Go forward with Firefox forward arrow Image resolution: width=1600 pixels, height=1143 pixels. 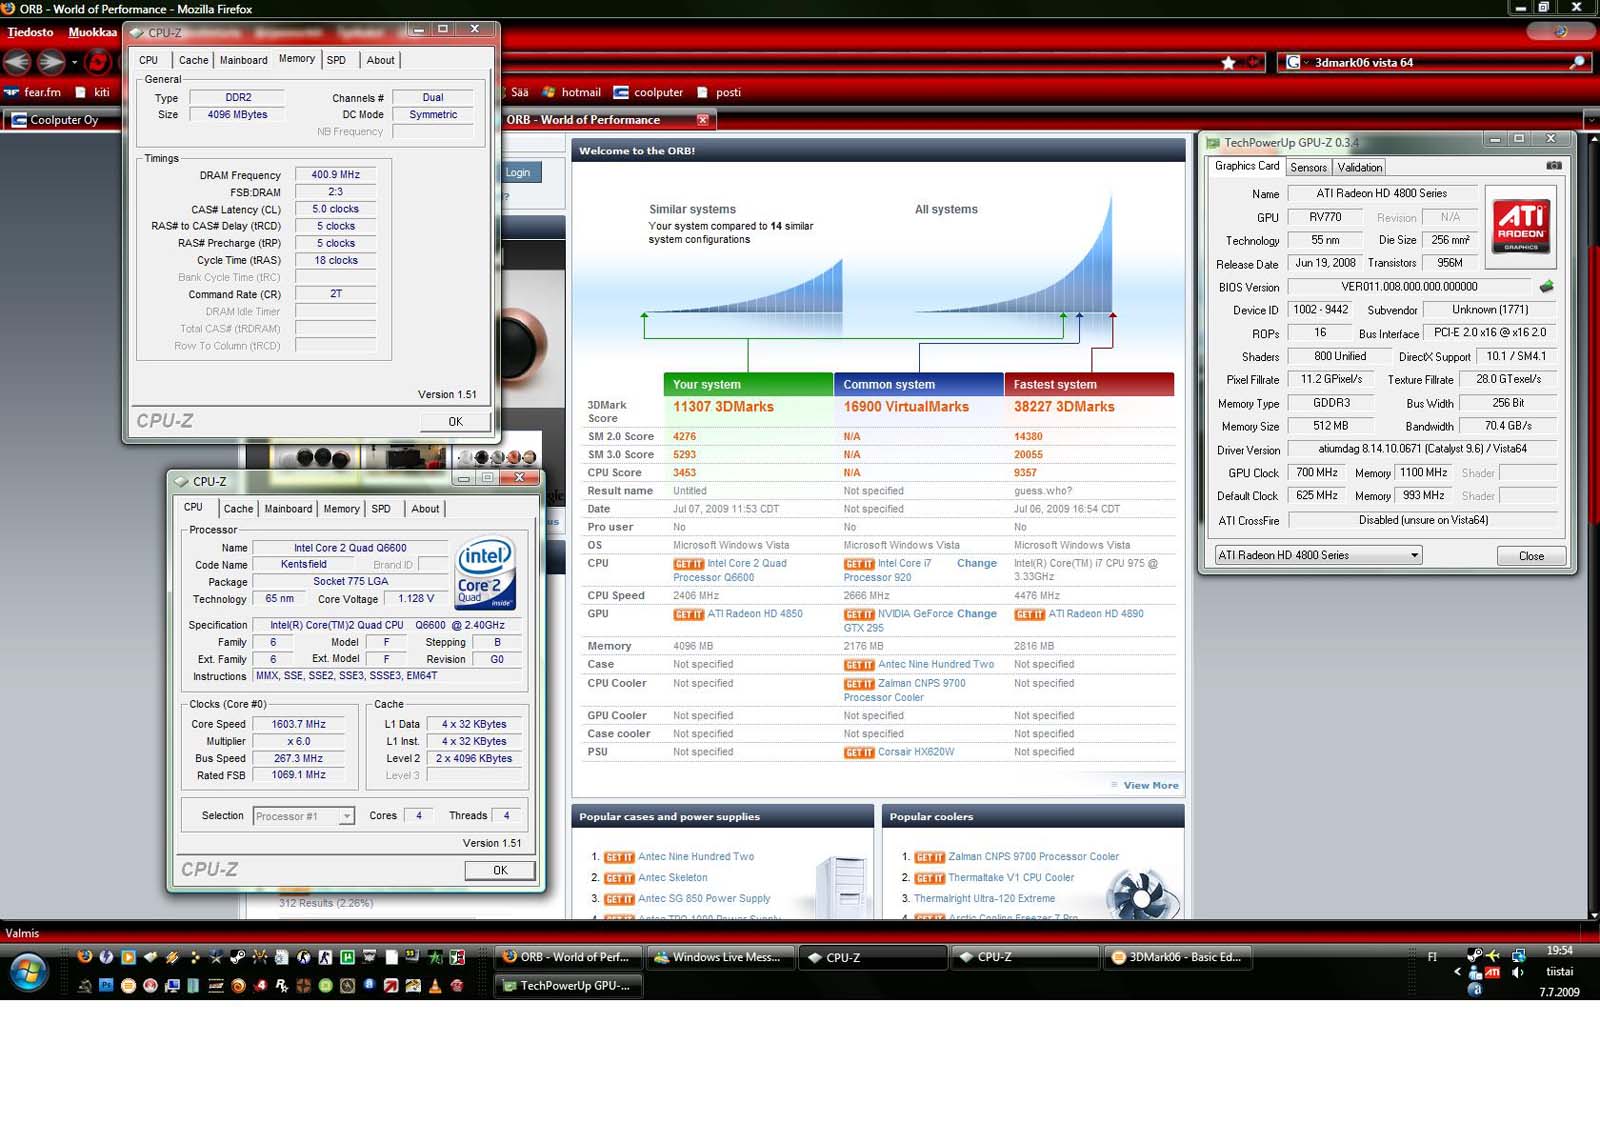(x=50, y=62)
